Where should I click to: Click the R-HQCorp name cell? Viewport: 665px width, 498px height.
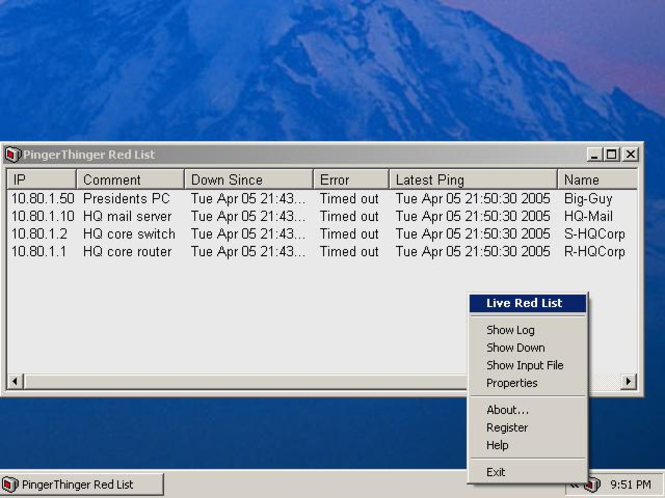[595, 252]
